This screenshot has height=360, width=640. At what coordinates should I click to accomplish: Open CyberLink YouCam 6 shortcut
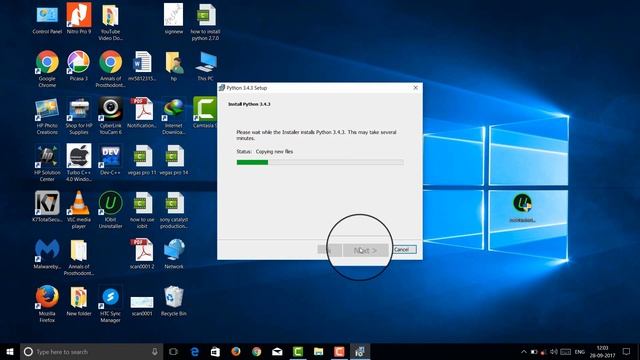tap(110, 116)
